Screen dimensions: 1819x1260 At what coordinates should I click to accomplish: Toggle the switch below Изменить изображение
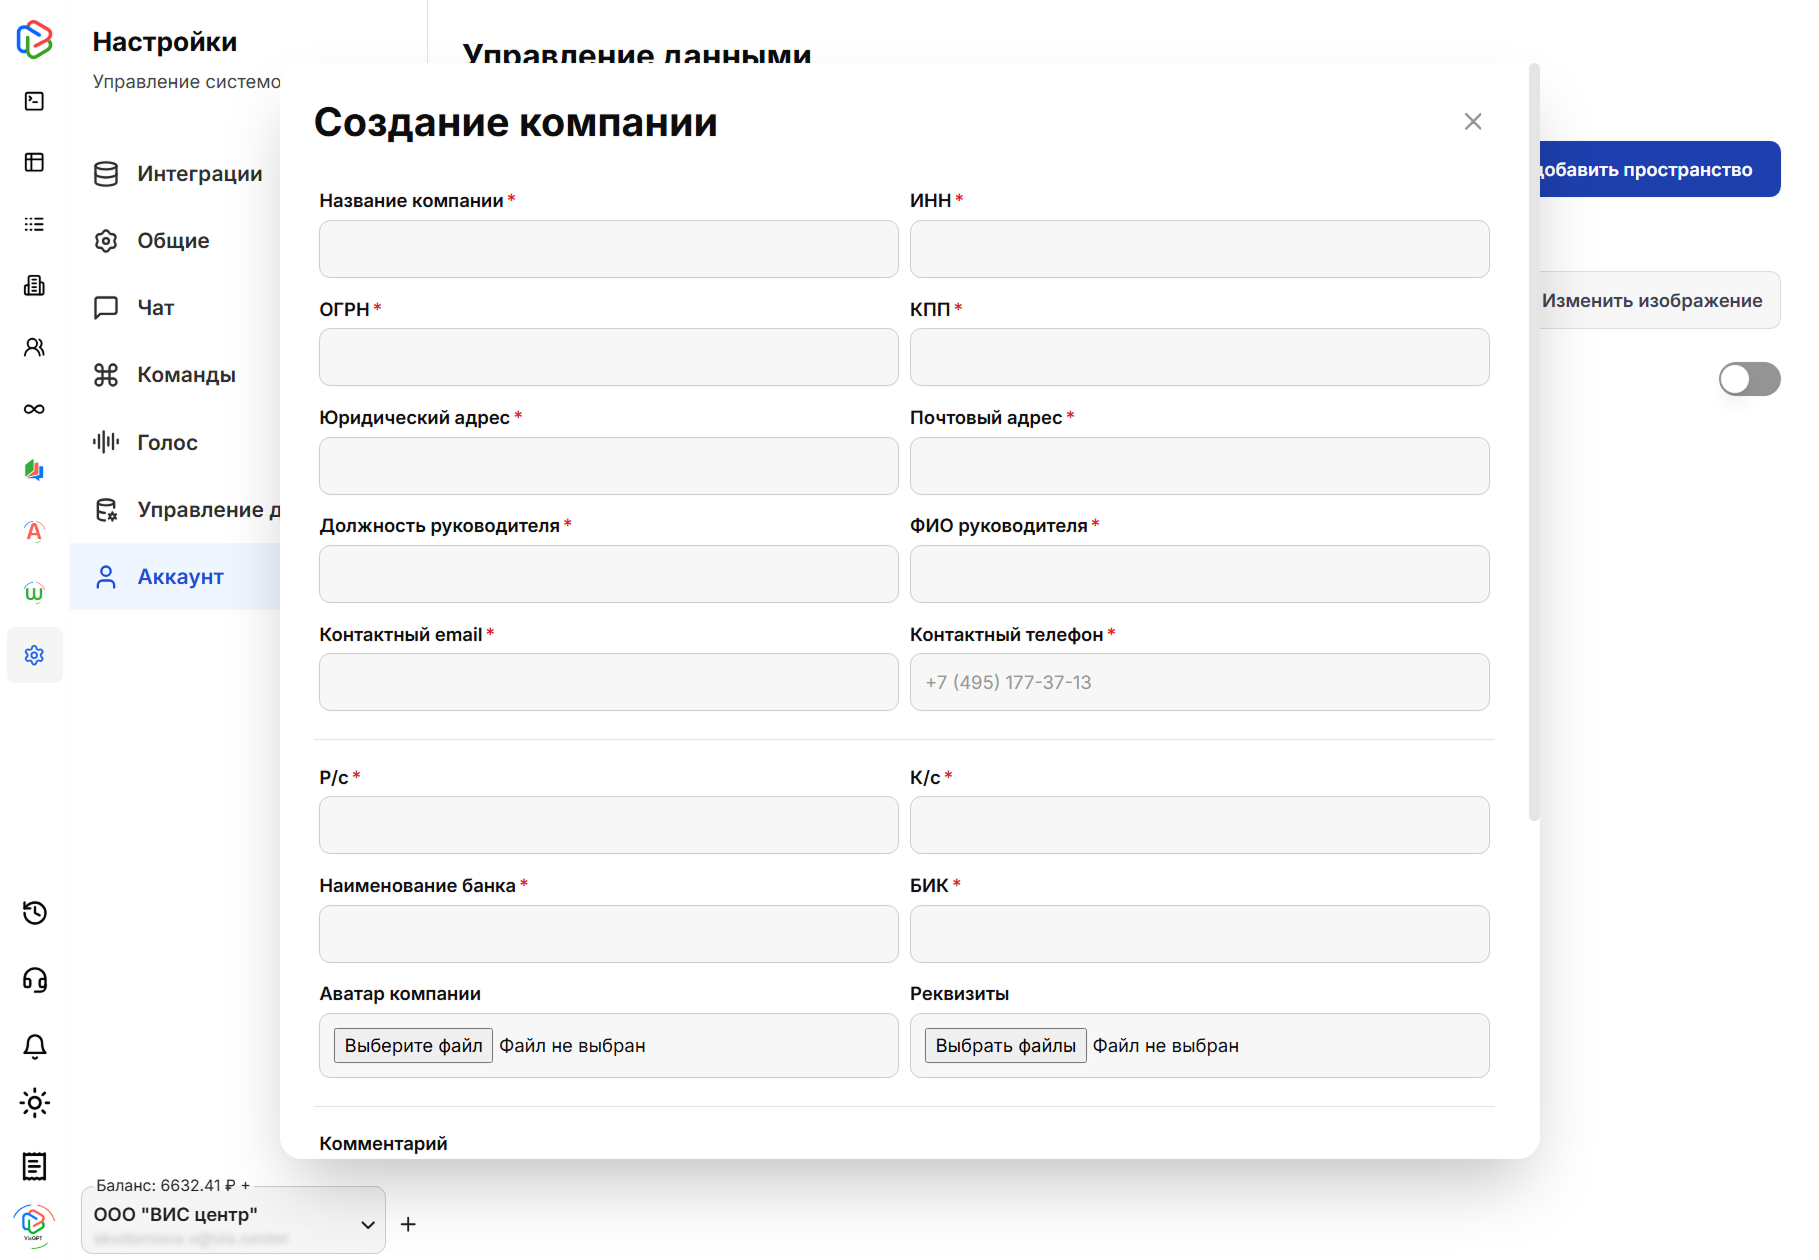coord(1748,379)
